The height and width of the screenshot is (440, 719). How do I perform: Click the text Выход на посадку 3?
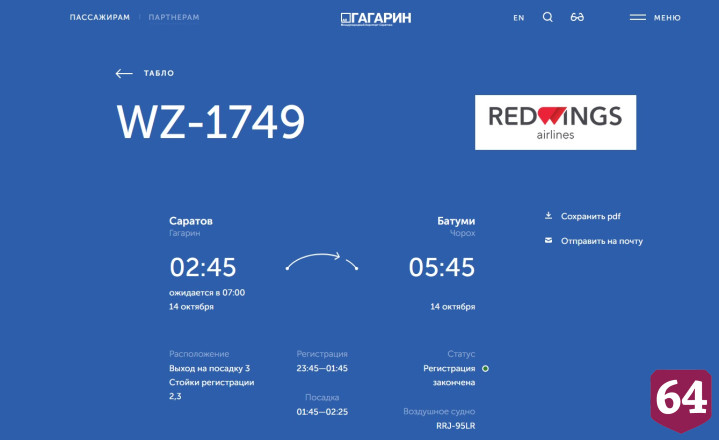coord(209,368)
